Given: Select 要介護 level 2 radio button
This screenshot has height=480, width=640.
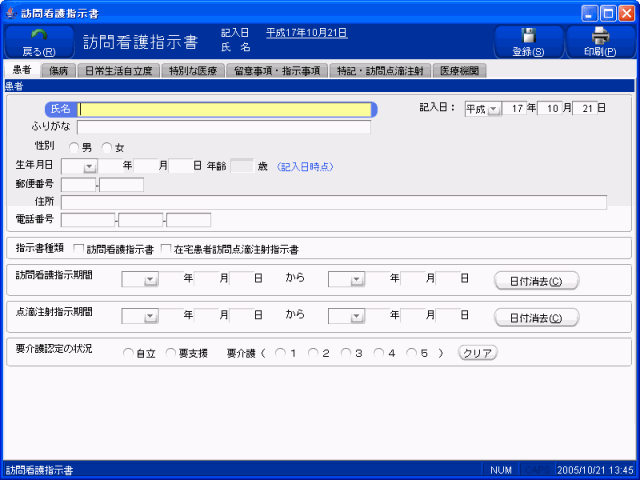Looking at the screenshot, I should click(x=313, y=353).
